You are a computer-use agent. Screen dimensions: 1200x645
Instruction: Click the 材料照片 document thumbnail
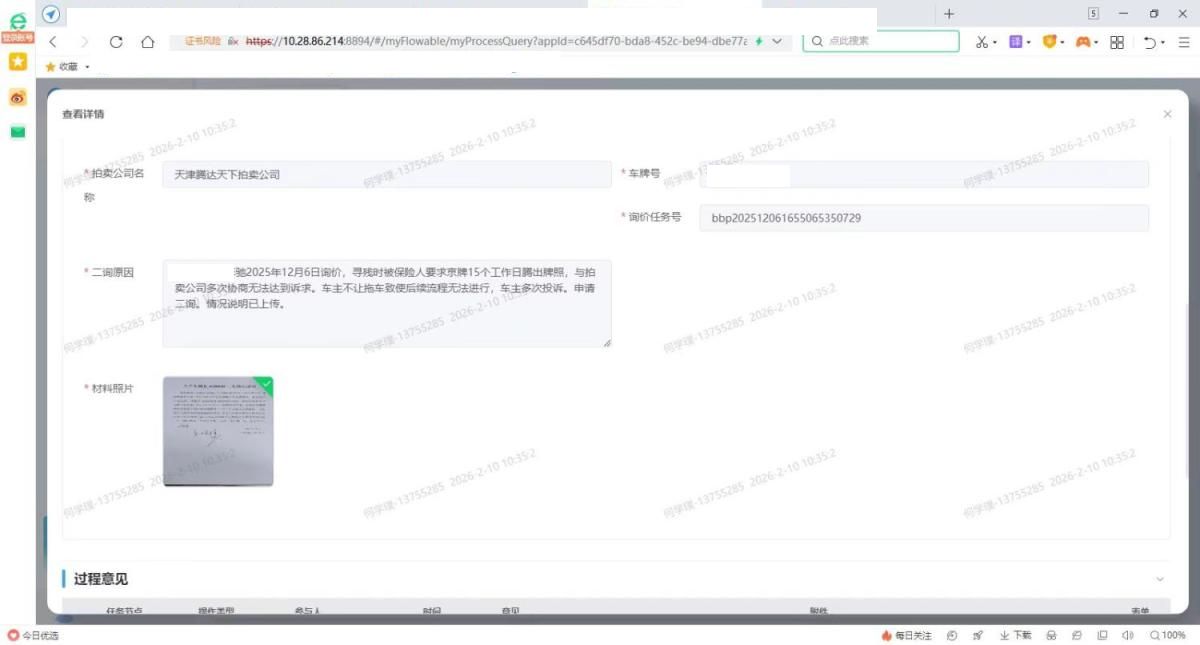218,431
